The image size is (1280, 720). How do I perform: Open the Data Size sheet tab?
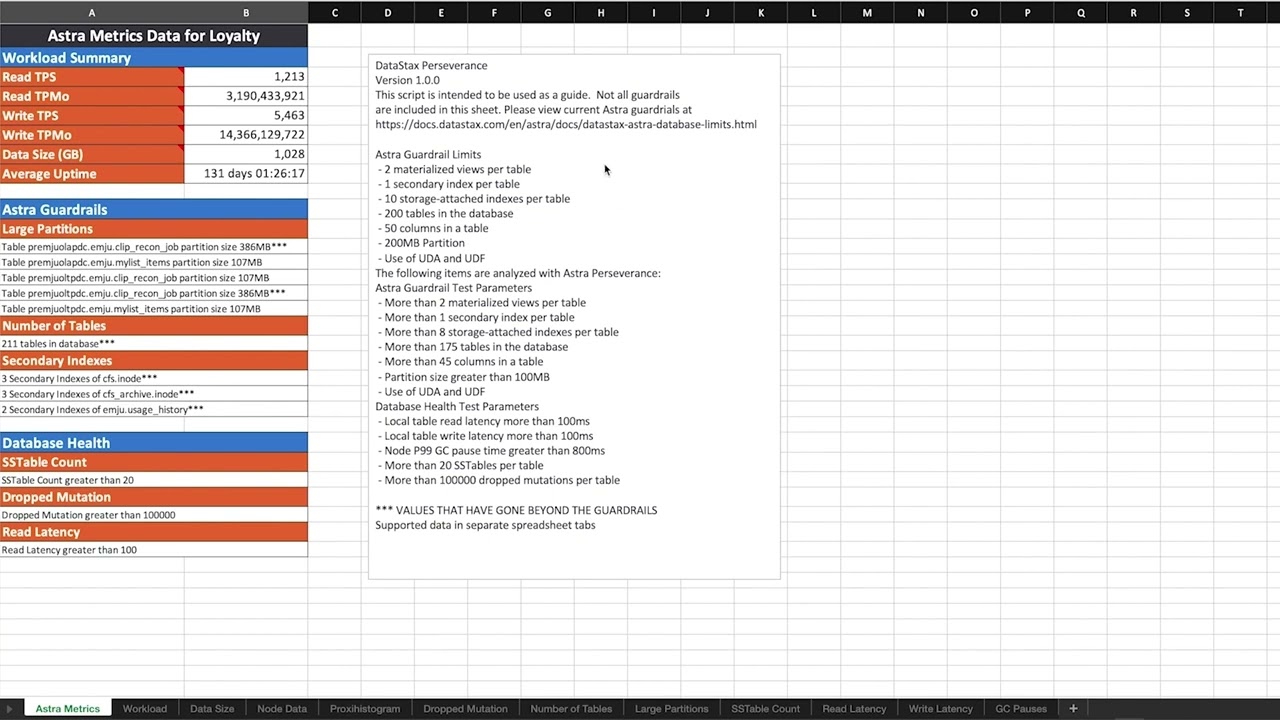pos(212,708)
